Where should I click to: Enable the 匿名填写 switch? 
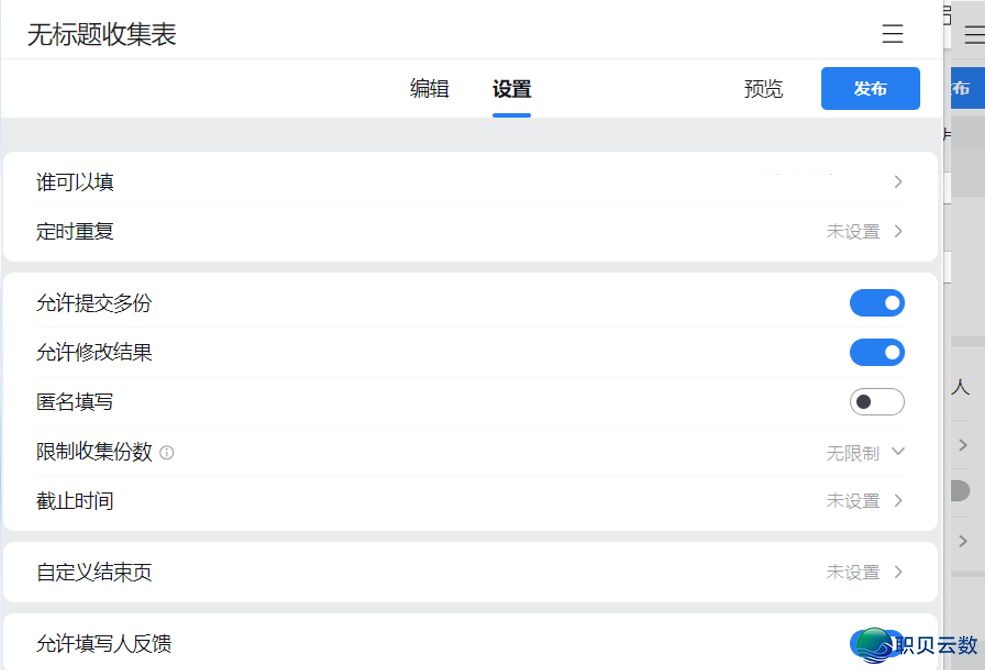877,402
